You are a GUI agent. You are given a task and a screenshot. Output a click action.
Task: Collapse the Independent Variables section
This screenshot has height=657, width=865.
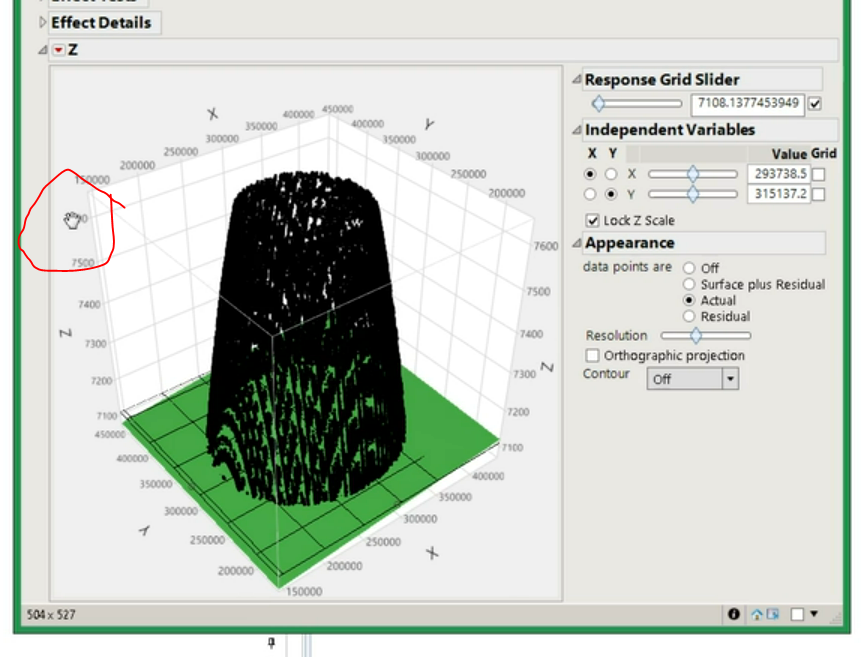[x=576, y=130]
